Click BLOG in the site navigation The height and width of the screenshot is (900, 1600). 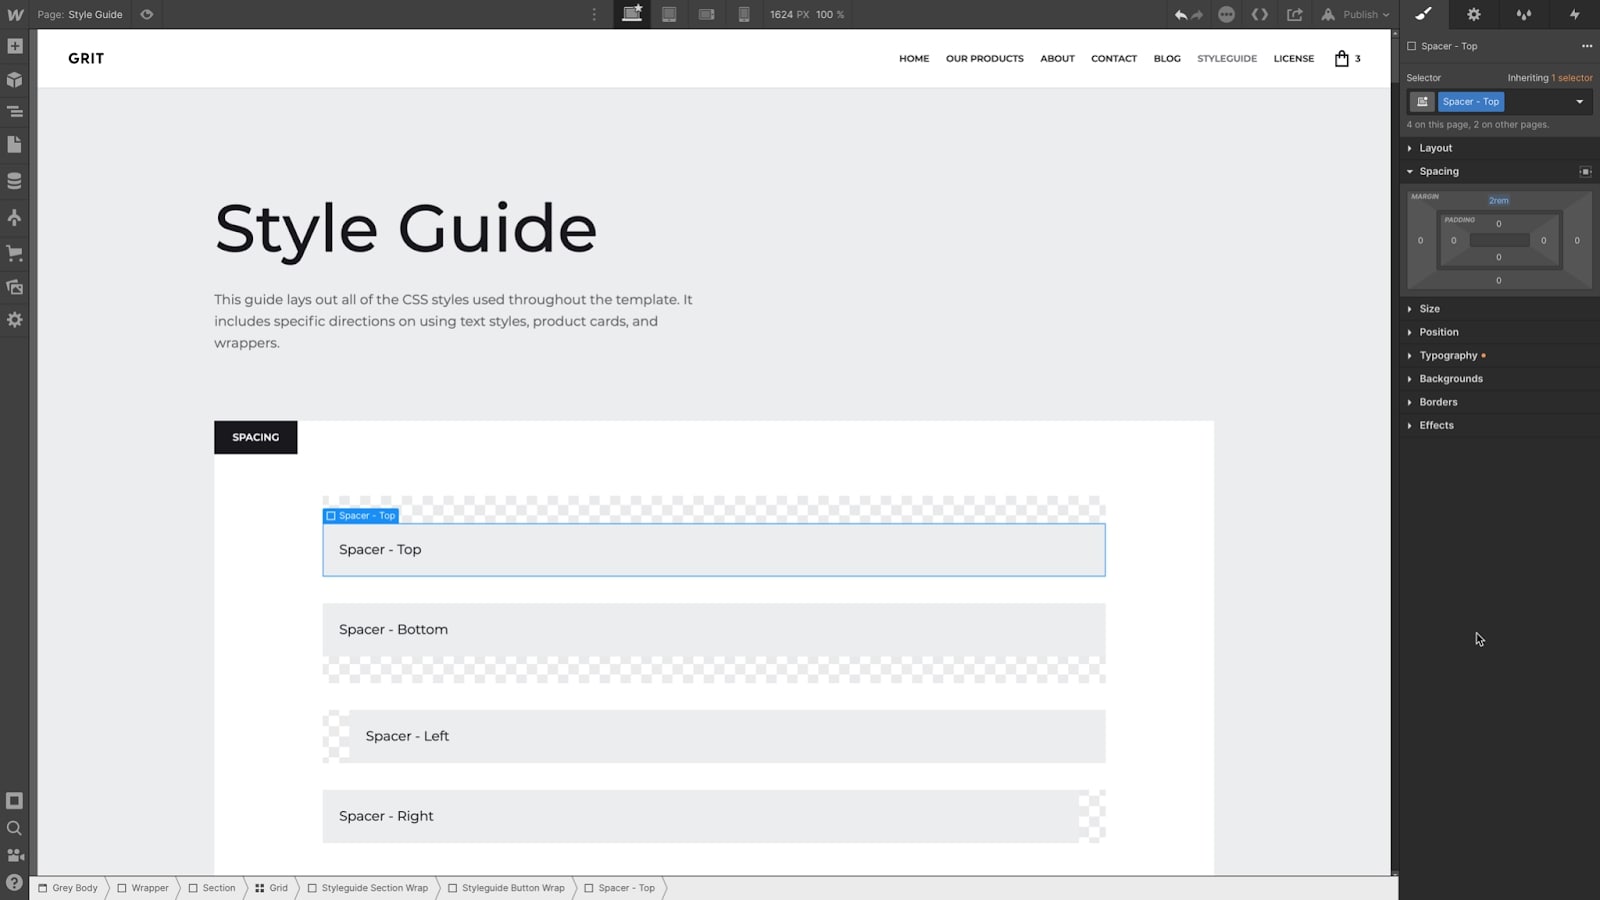tap(1167, 59)
